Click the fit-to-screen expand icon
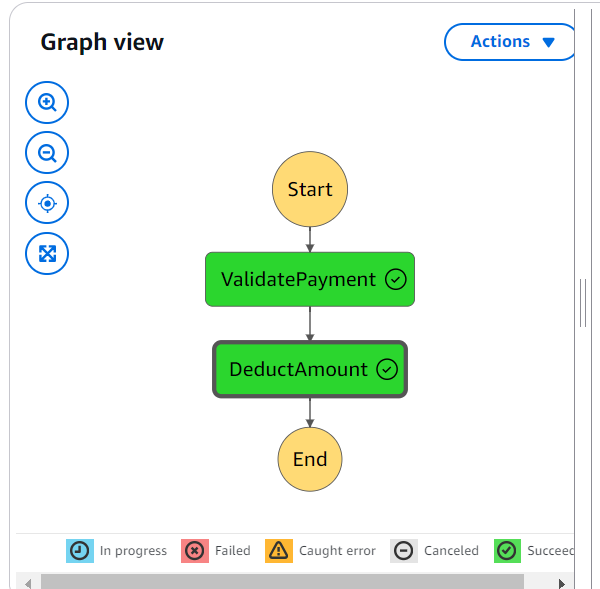The width and height of the screenshot is (600, 589). tap(47, 253)
